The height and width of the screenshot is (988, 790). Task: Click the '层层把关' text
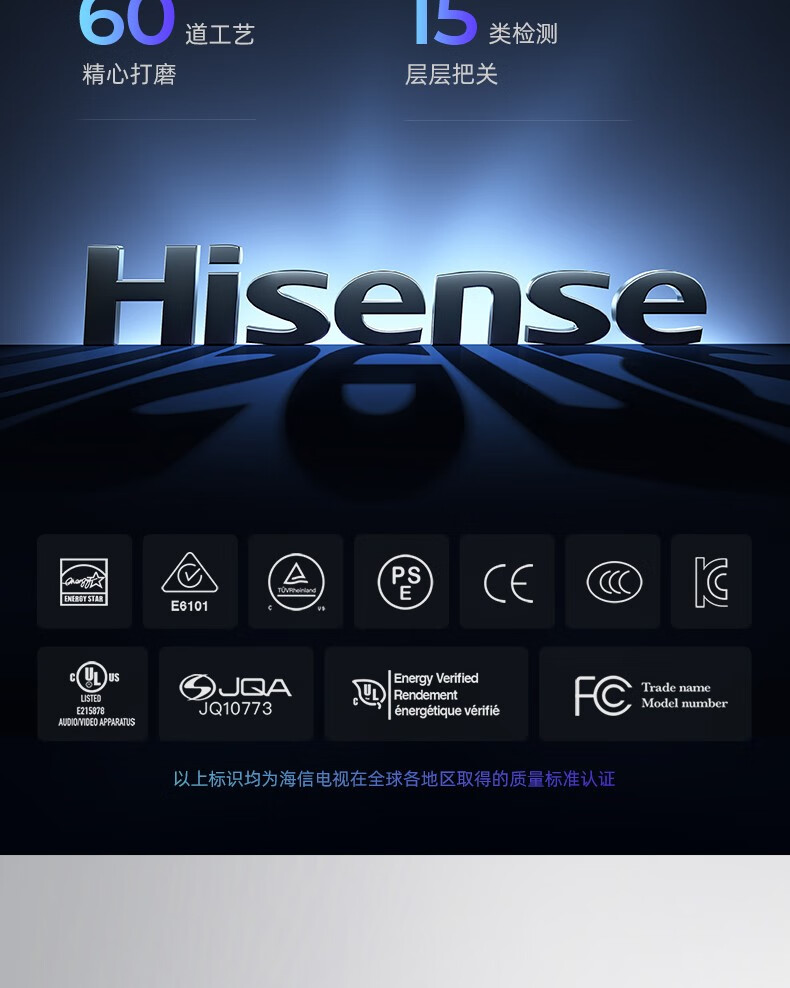coord(451,74)
